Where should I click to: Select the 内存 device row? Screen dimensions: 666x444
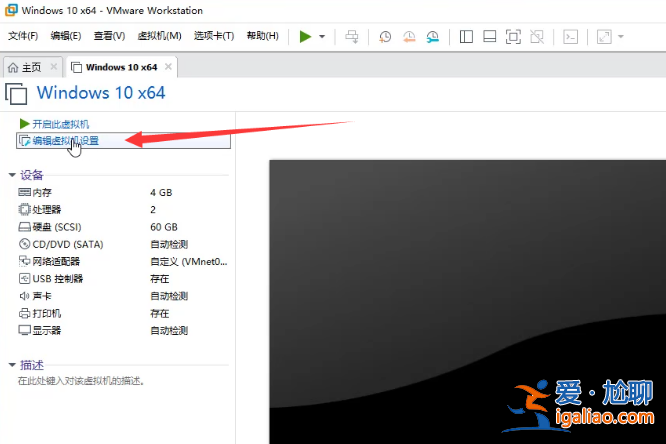(123, 192)
